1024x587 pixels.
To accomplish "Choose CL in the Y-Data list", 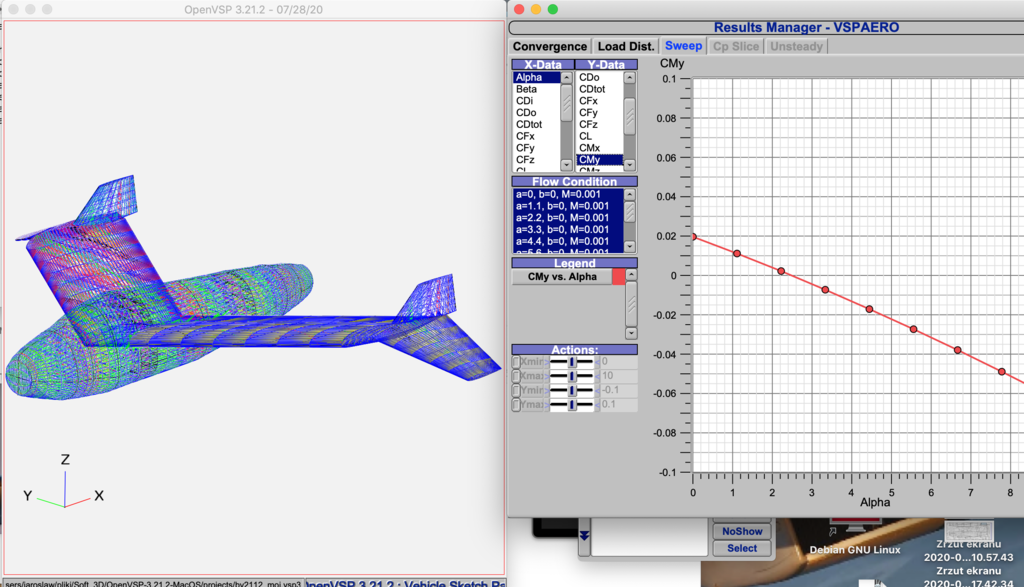I will (x=586, y=136).
